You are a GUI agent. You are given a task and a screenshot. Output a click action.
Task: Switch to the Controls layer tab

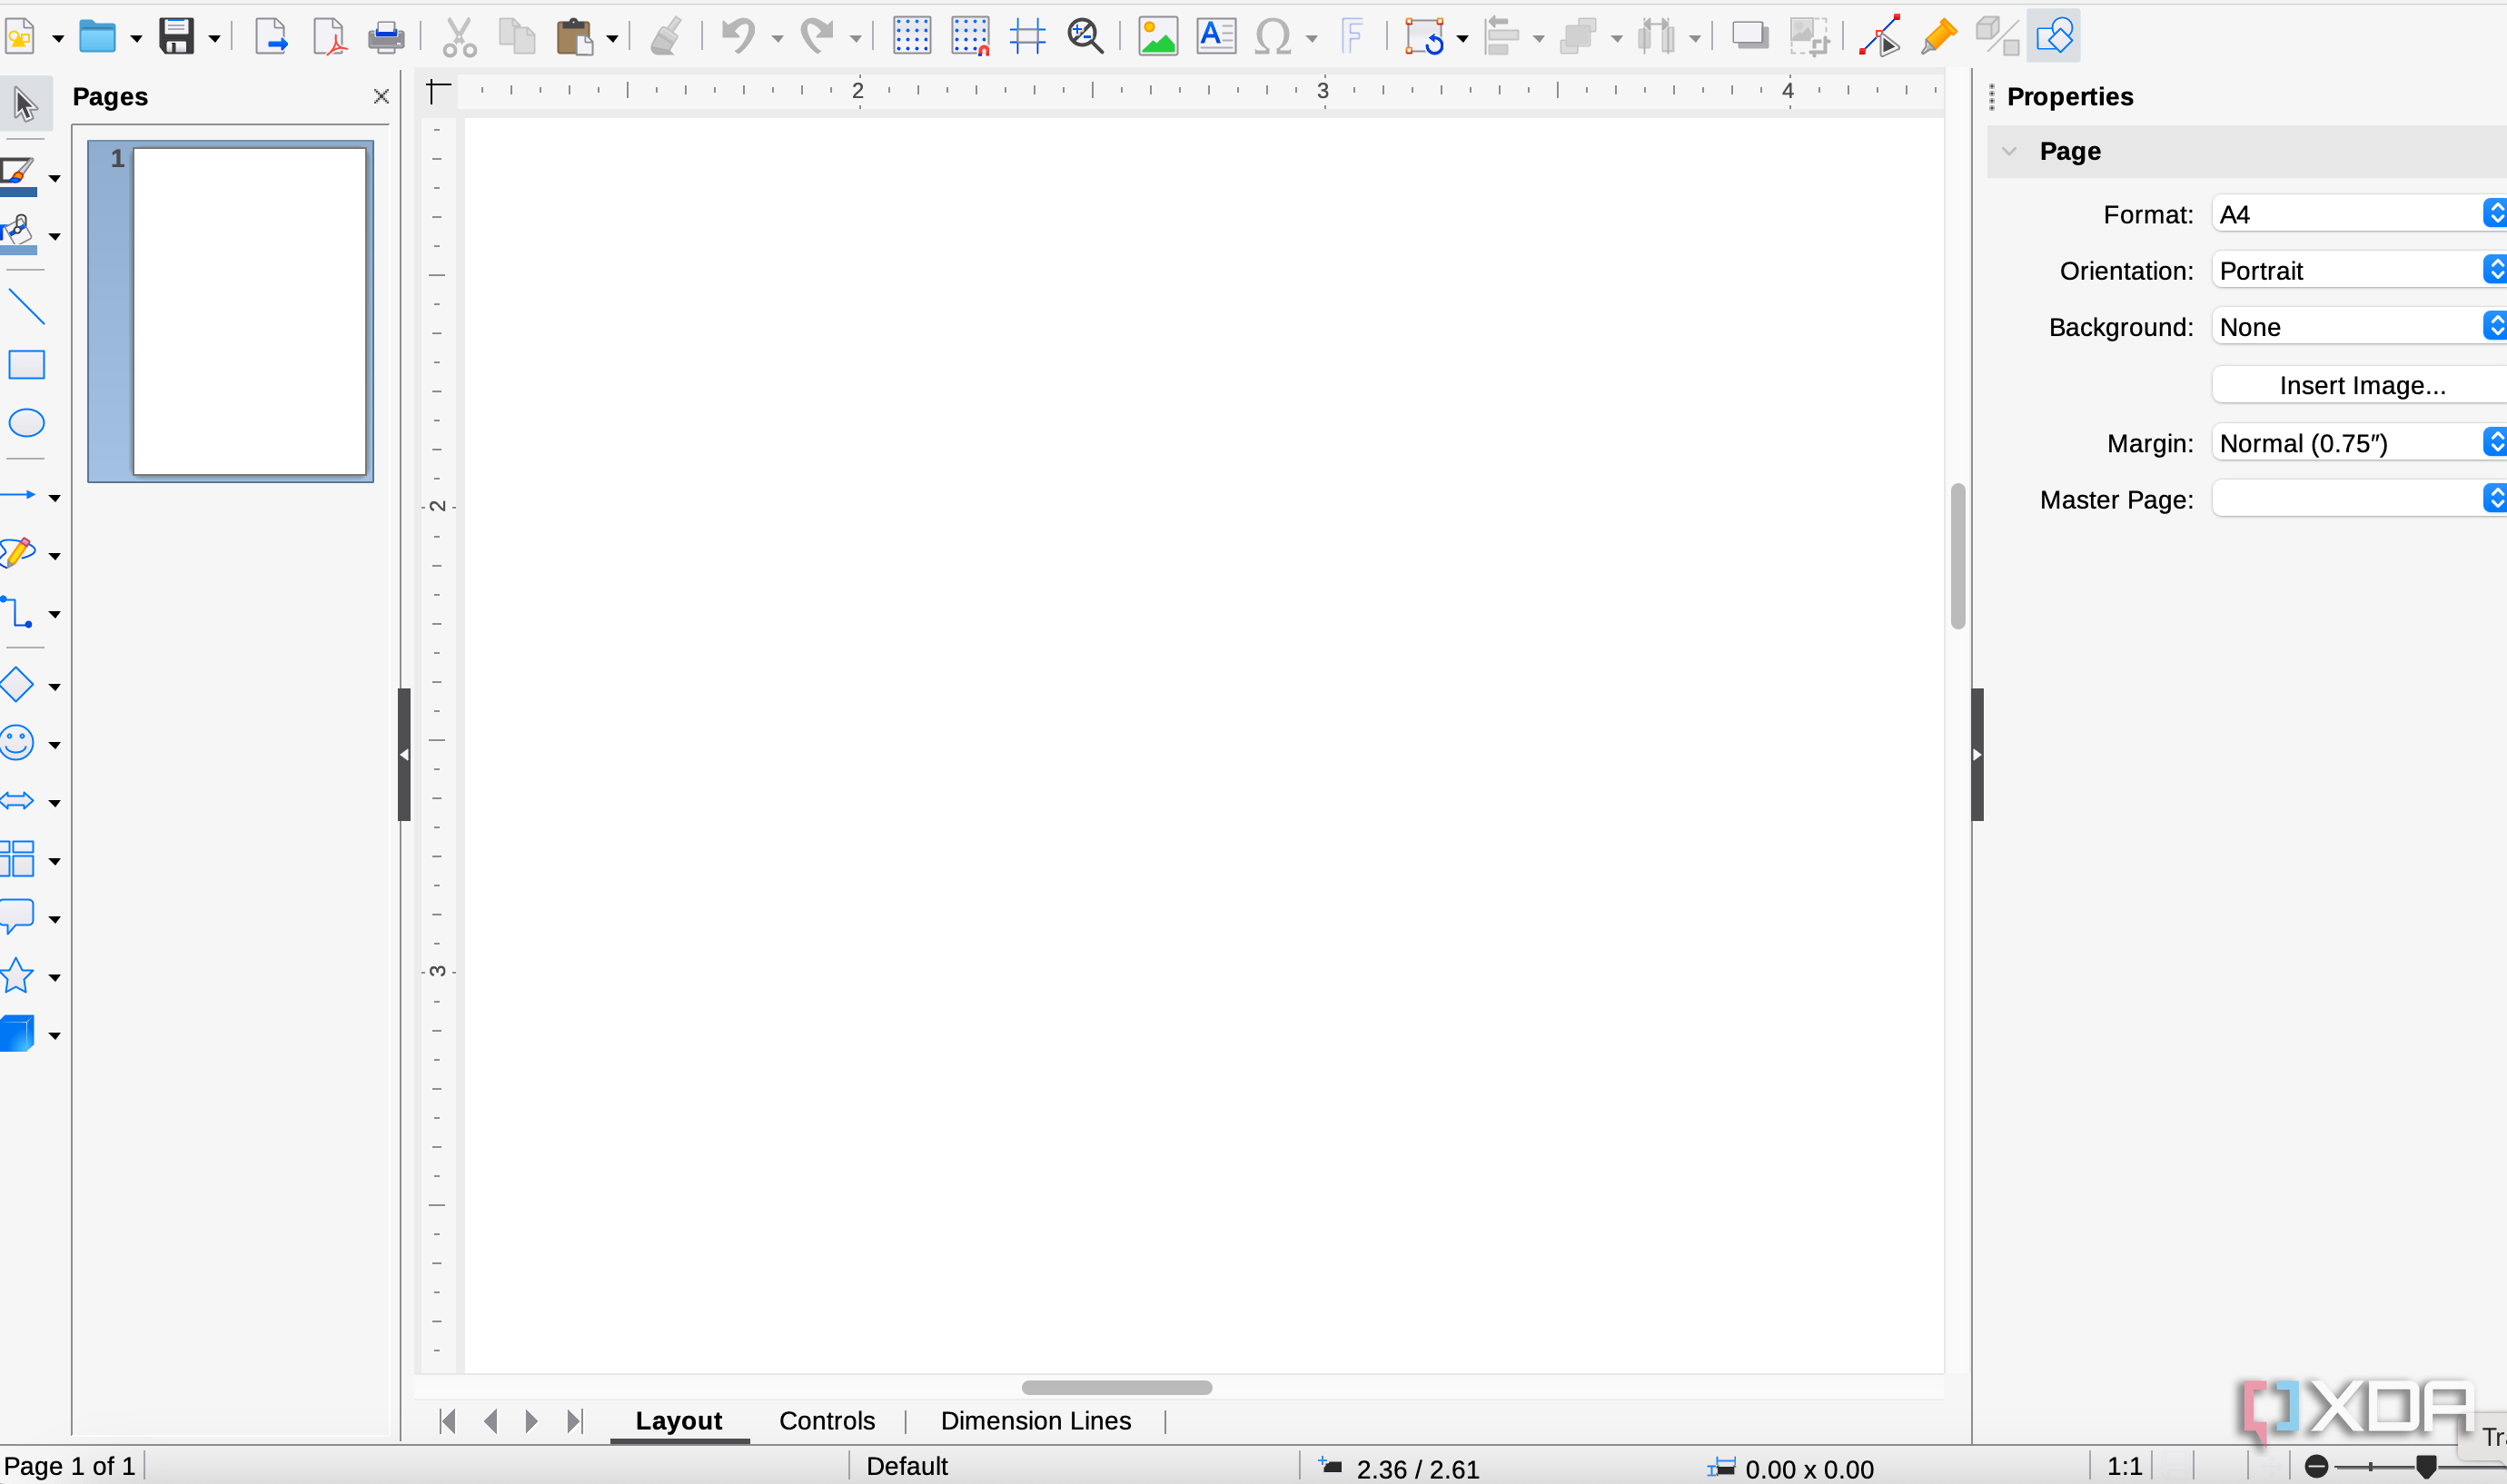827,1420
